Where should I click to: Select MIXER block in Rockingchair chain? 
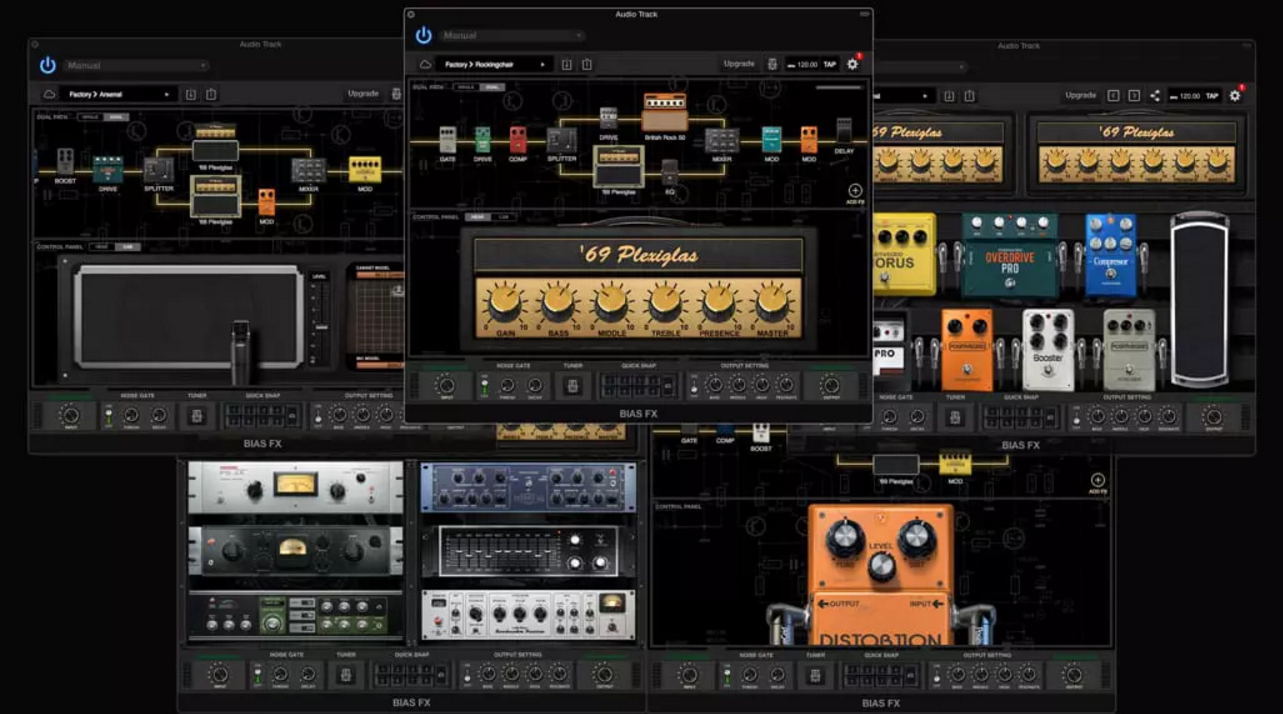click(x=722, y=141)
